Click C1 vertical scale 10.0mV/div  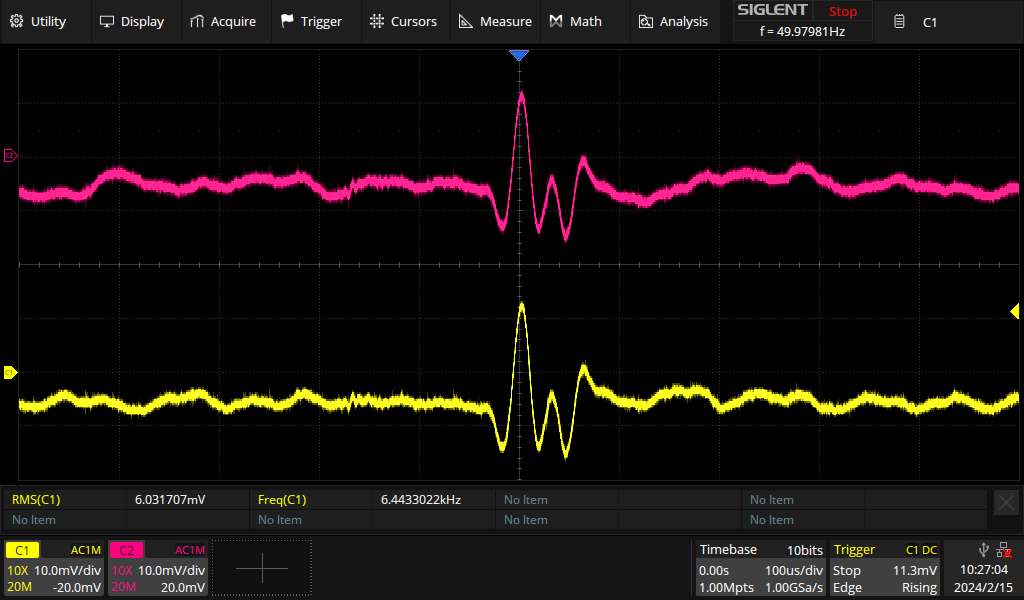point(68,570)
